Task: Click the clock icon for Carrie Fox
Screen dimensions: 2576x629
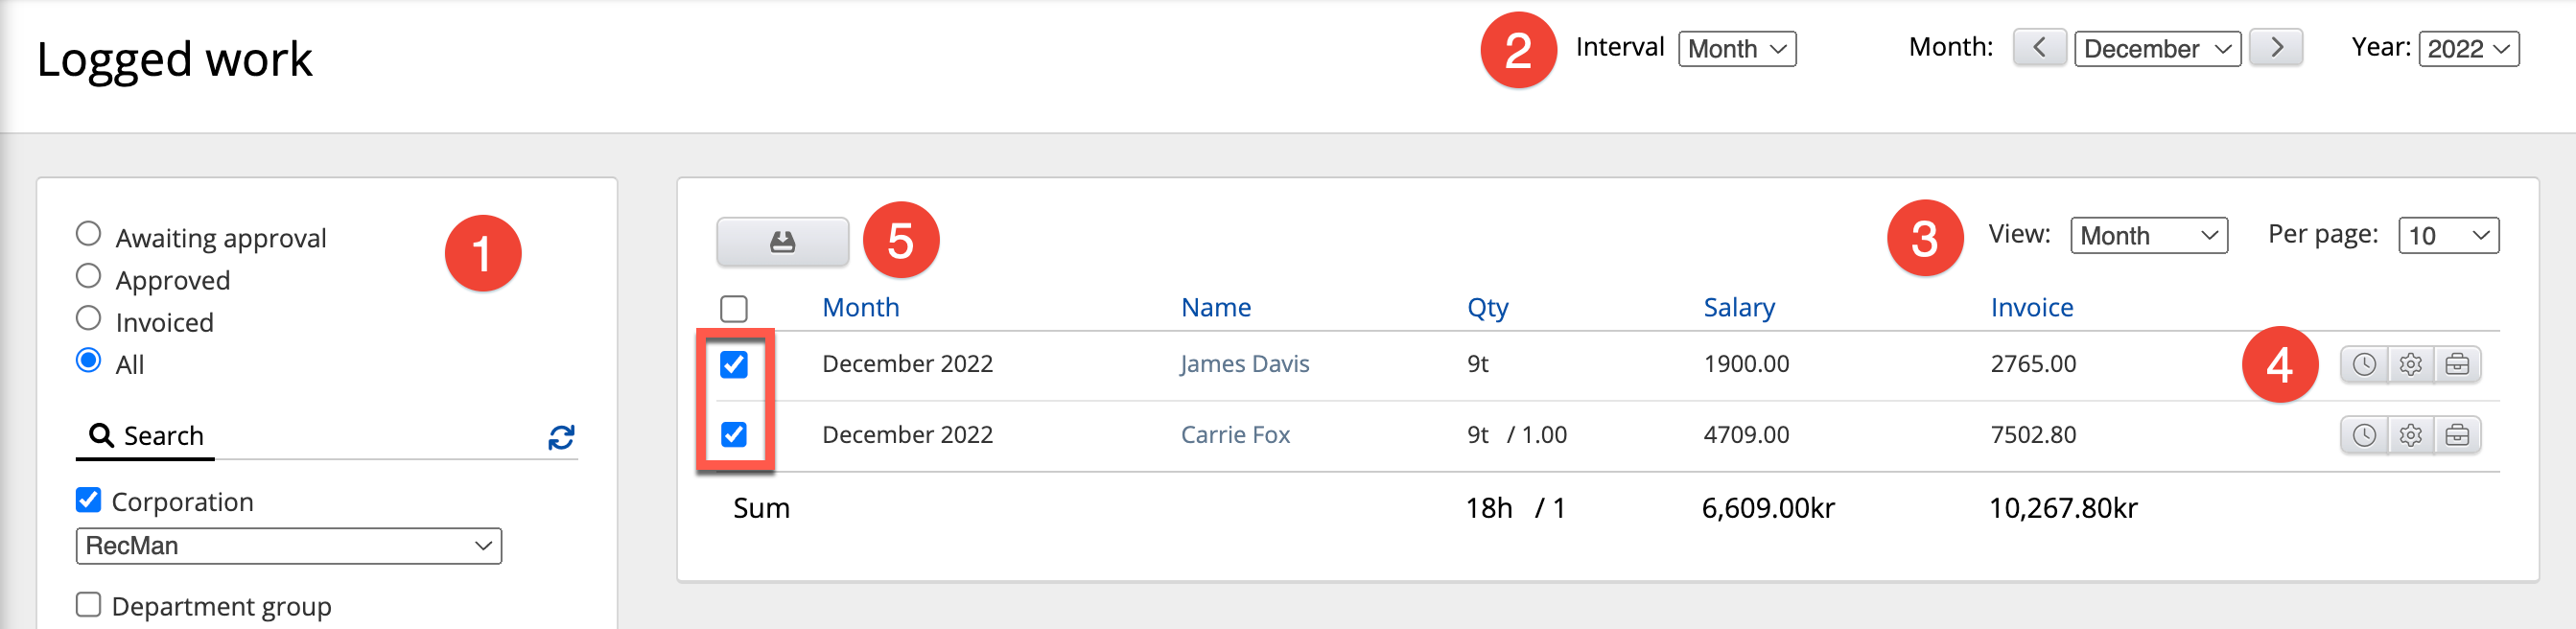Action: tap(2364, 435)
